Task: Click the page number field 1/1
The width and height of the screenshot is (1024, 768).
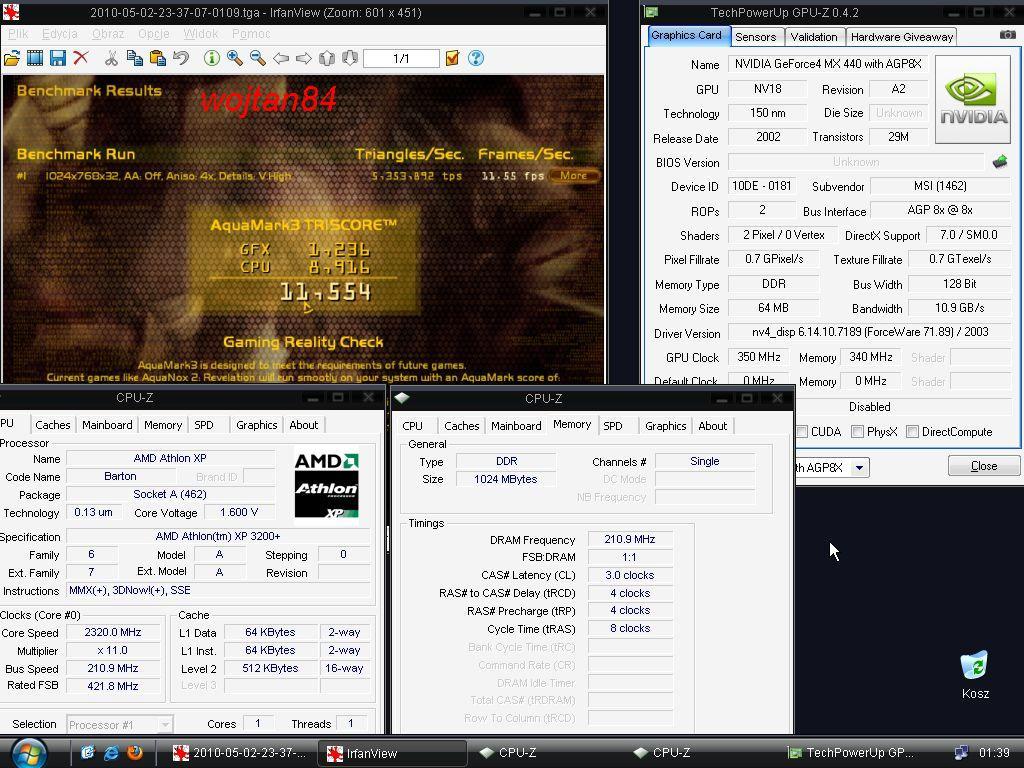Action: coord(401,58)
